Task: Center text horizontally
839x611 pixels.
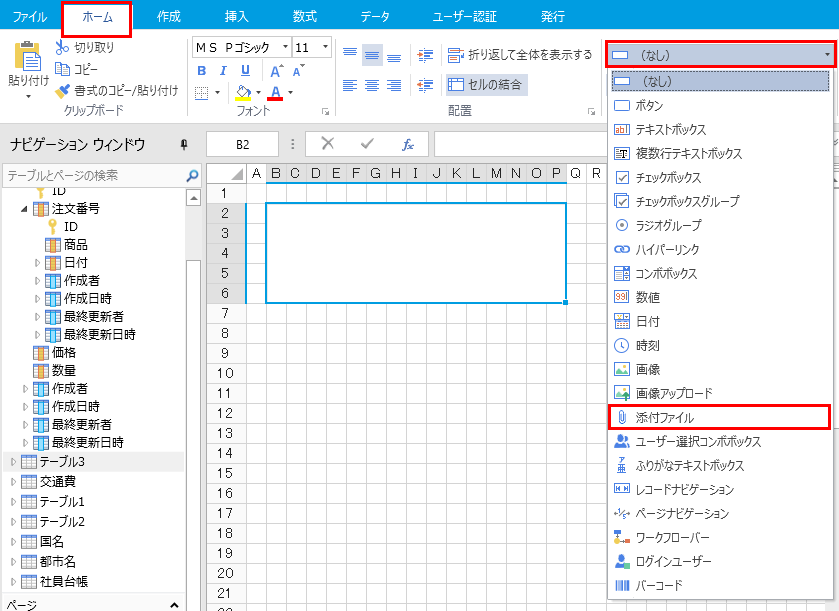Action: click(x=372, y=85)
